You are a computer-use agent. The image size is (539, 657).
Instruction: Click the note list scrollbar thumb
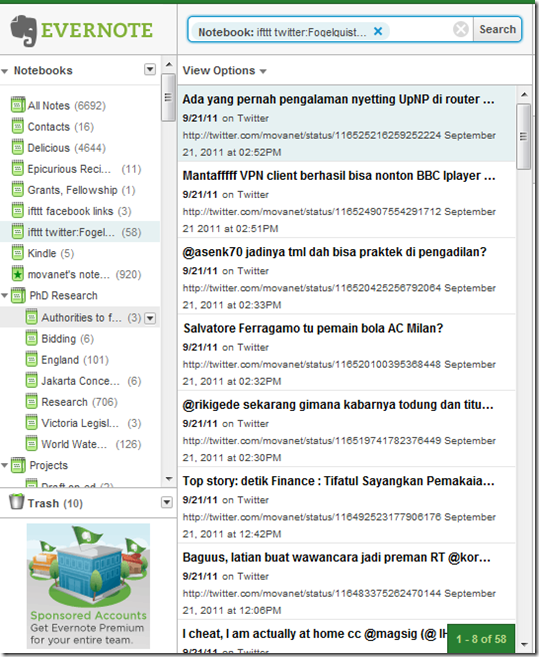tap(523, 137)
